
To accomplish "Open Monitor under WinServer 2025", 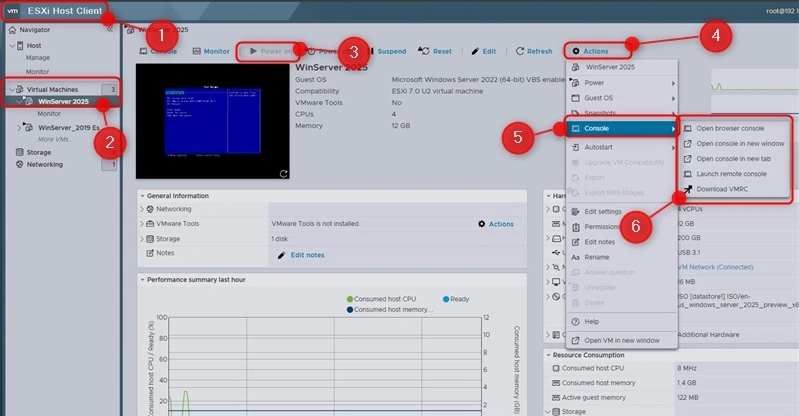I will coord(49,114).
